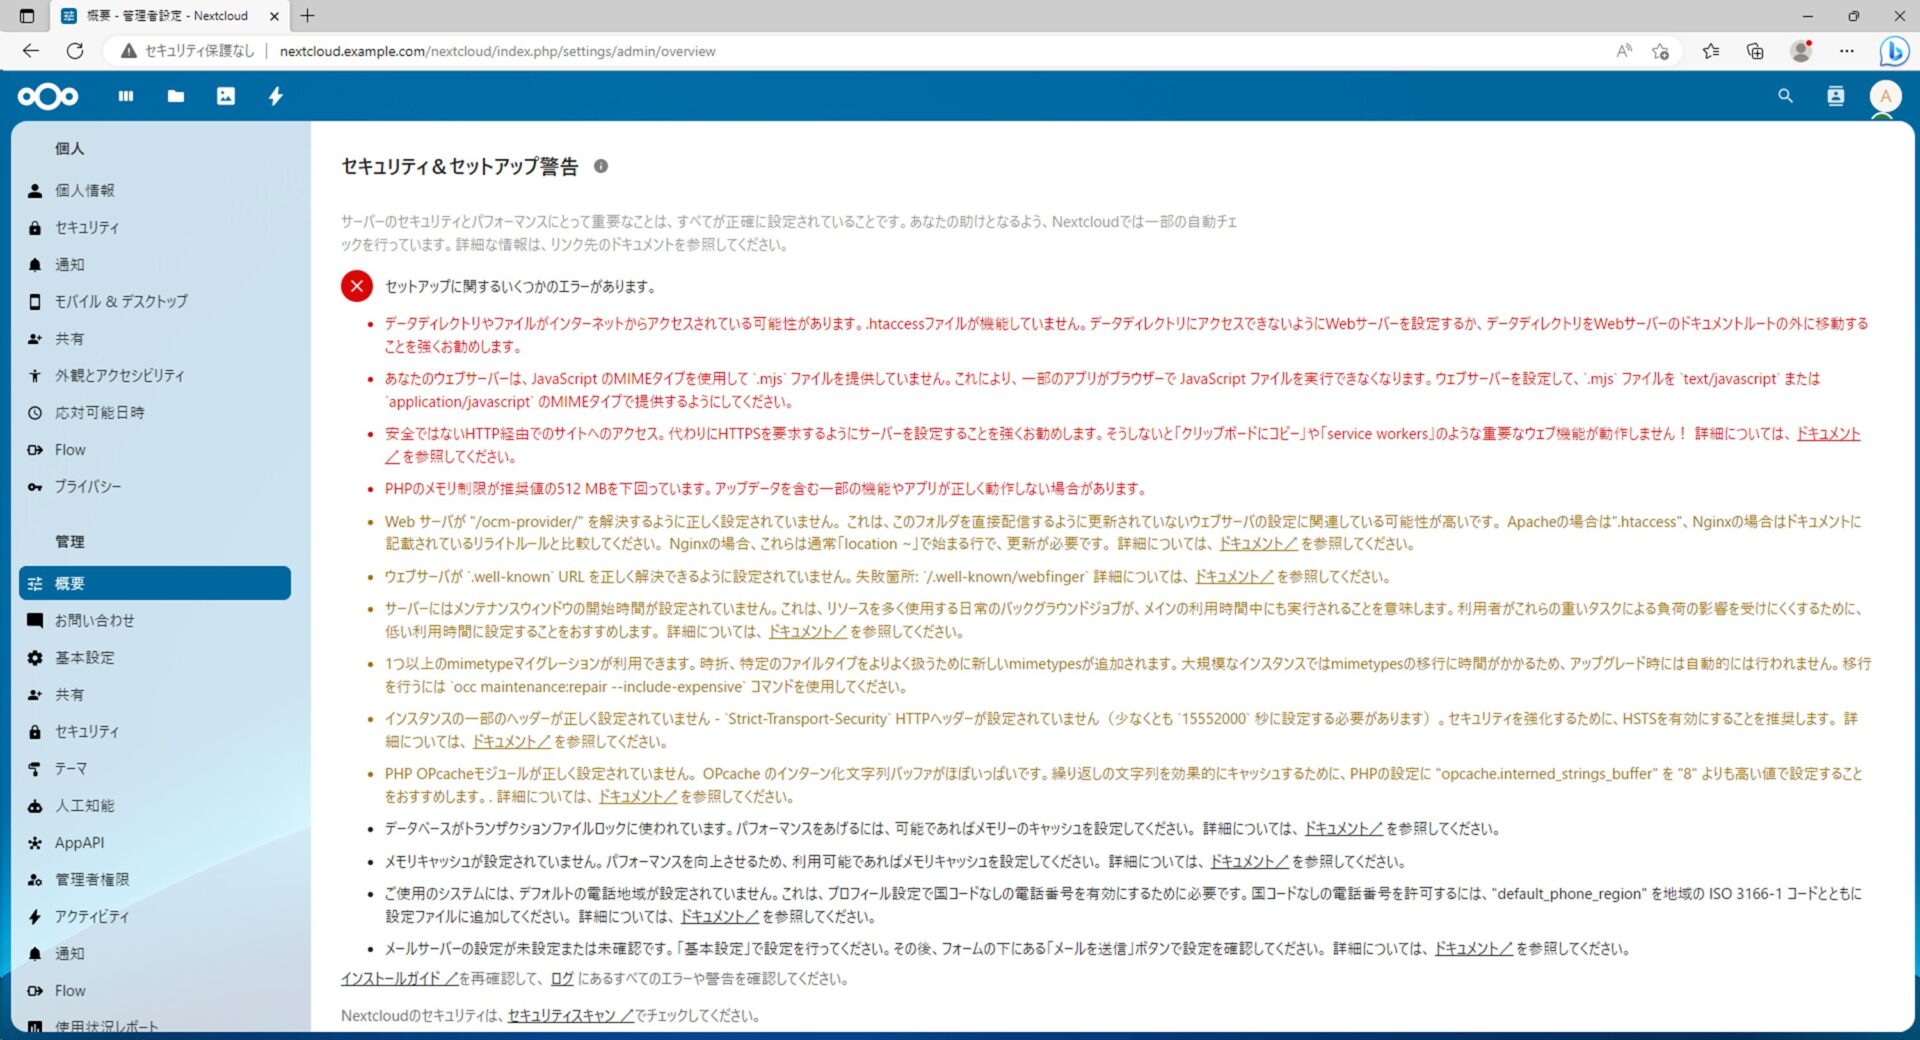
Task: Select 人工知能 in admin sidebar
Action: point(85,805)
